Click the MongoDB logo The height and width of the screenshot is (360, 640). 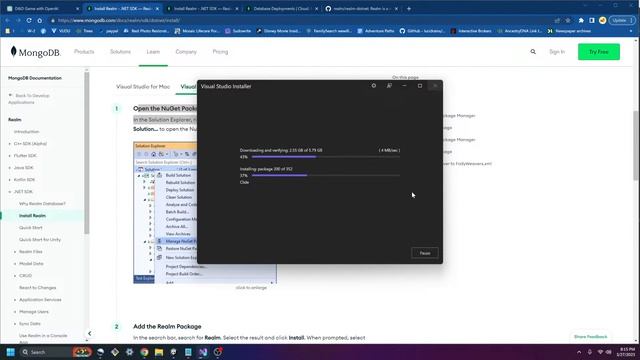pyautogui.click(x=36, y=52)
